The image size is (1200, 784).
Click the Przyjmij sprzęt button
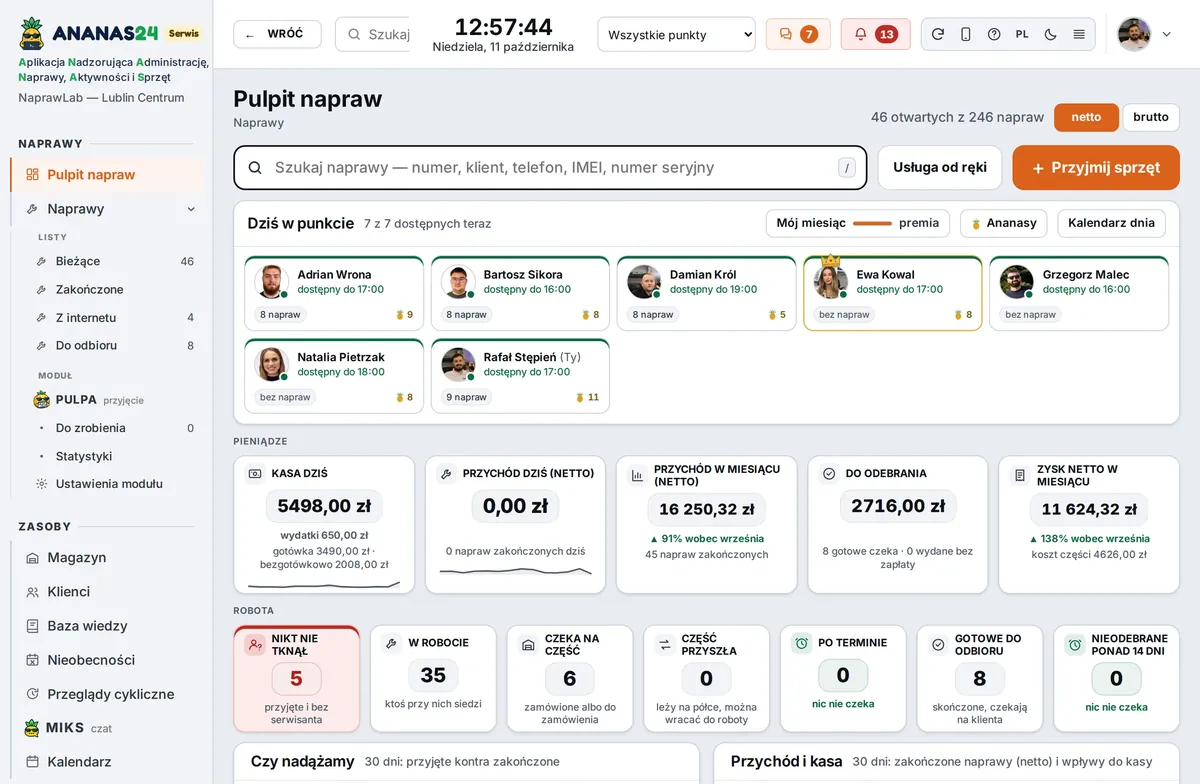tap(1096, 168)
